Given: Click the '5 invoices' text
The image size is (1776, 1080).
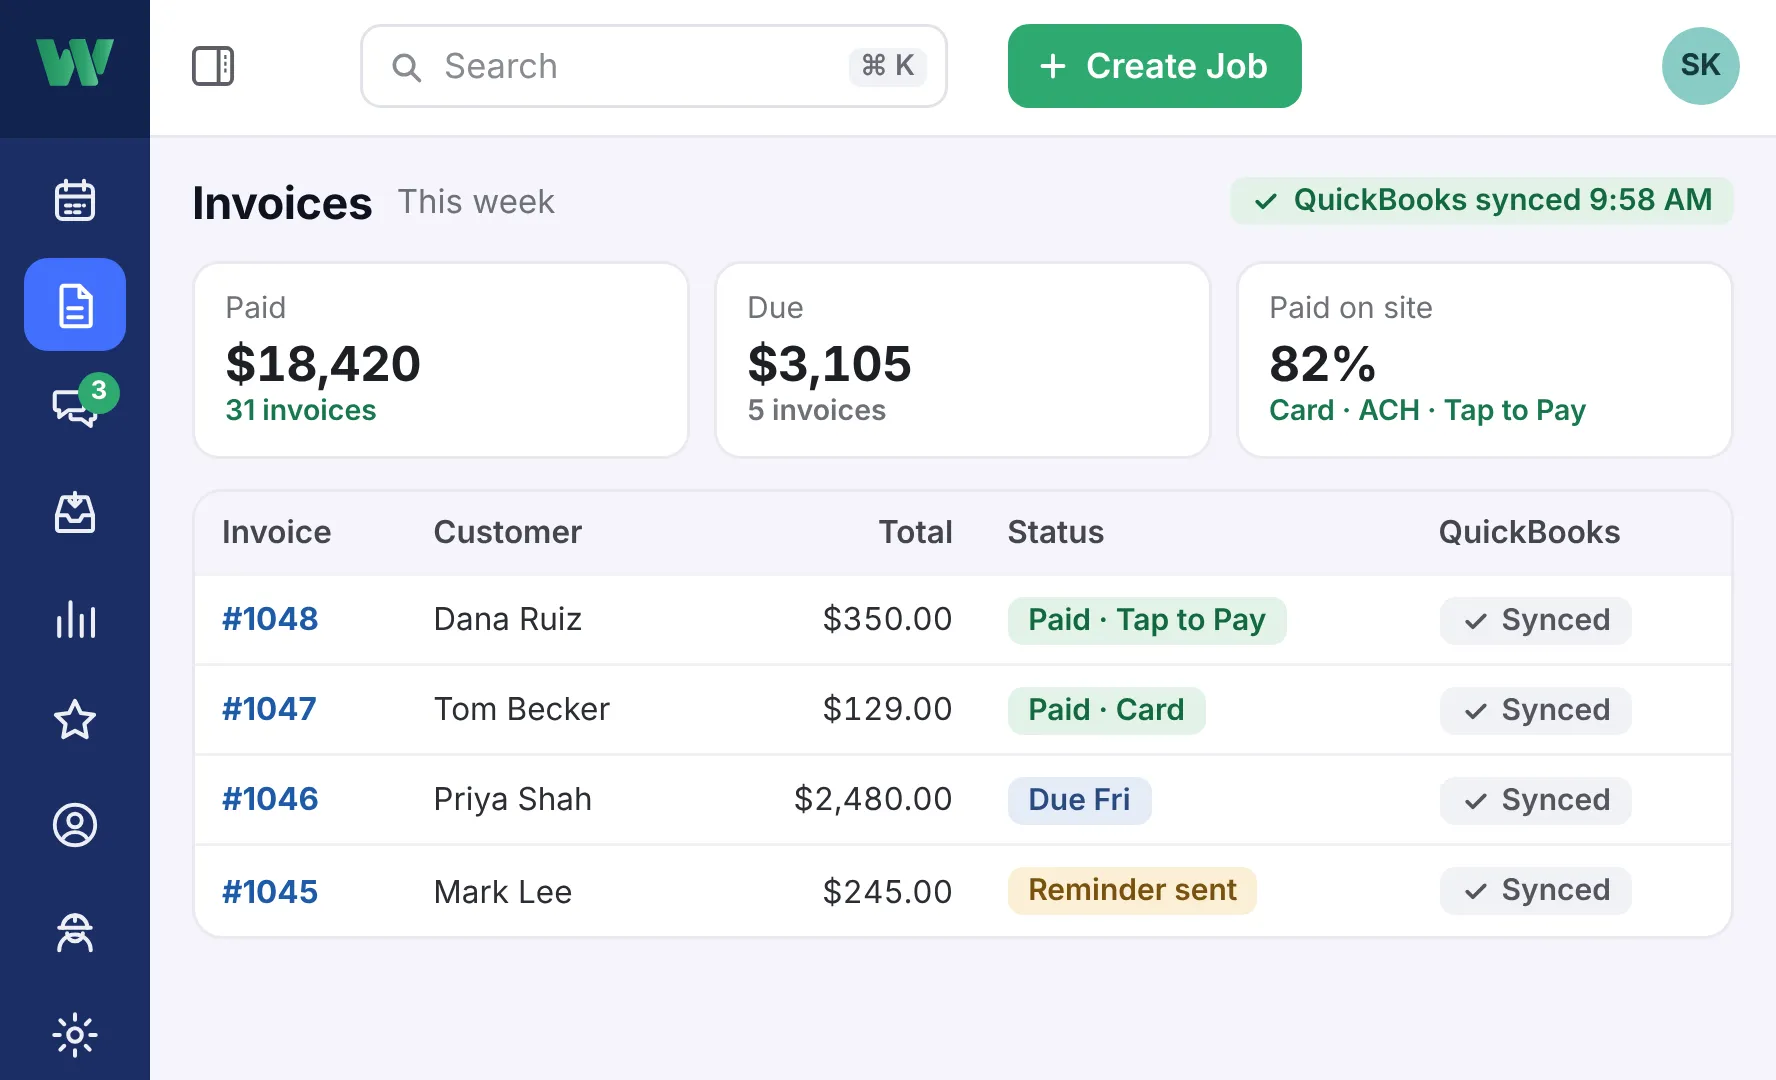Looking at the screenshot, I should [817, 410].
